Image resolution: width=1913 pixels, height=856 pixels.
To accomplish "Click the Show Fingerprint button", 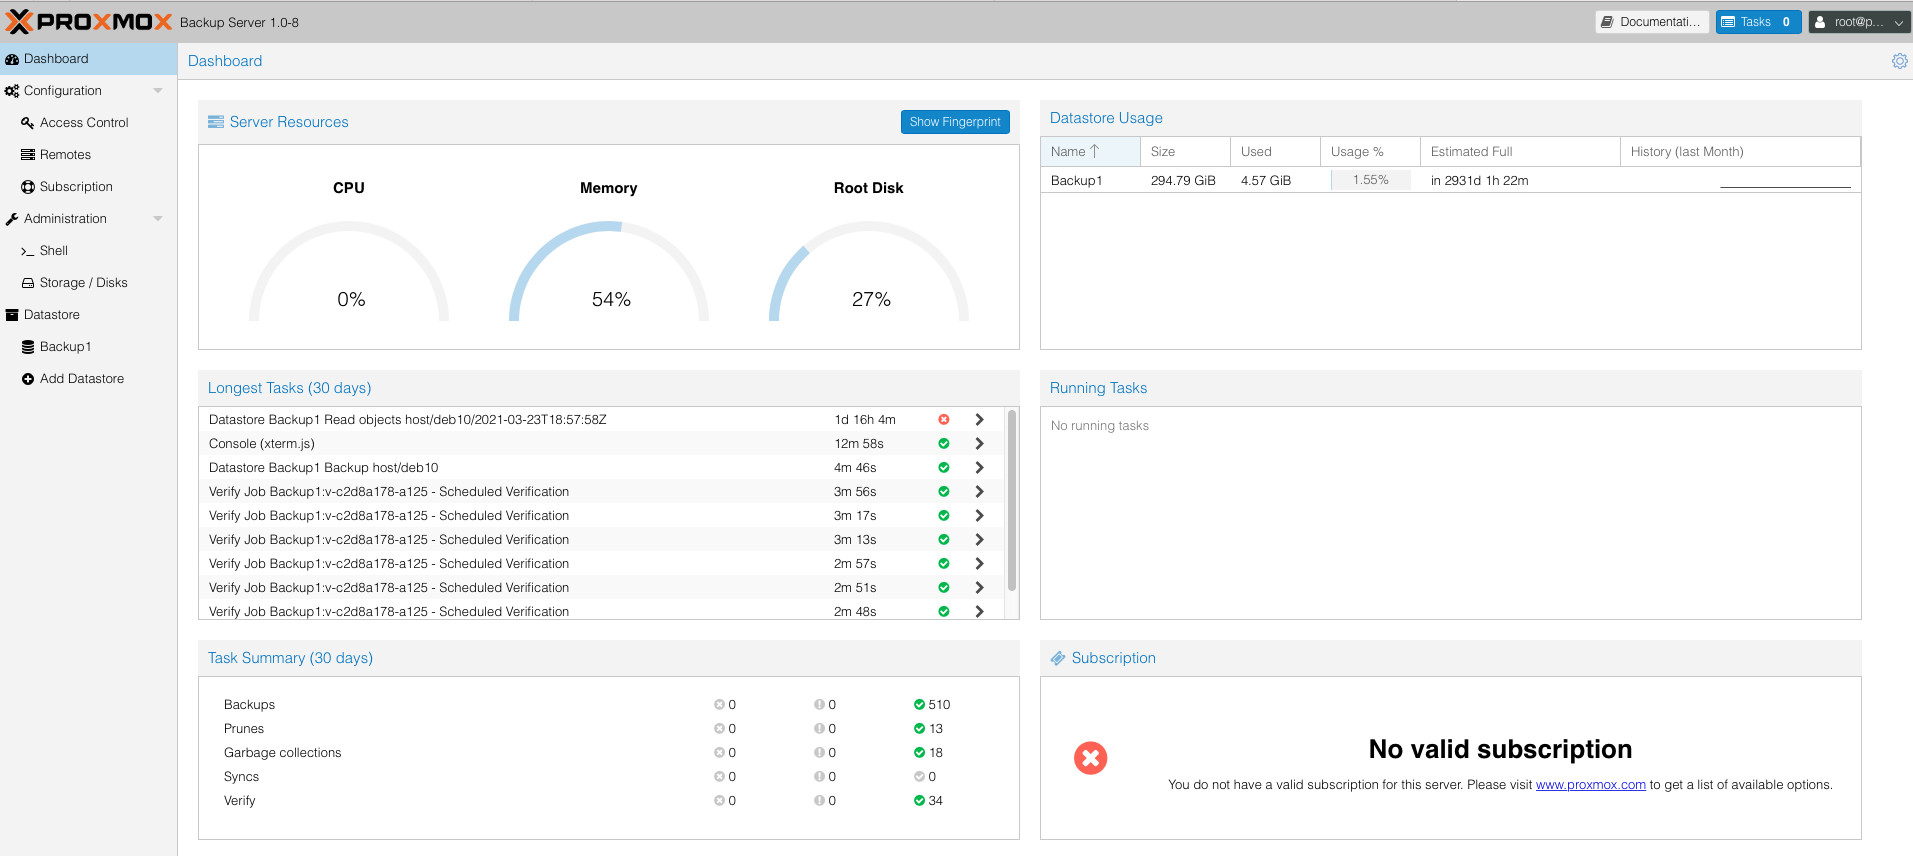I will pos(955,122).
